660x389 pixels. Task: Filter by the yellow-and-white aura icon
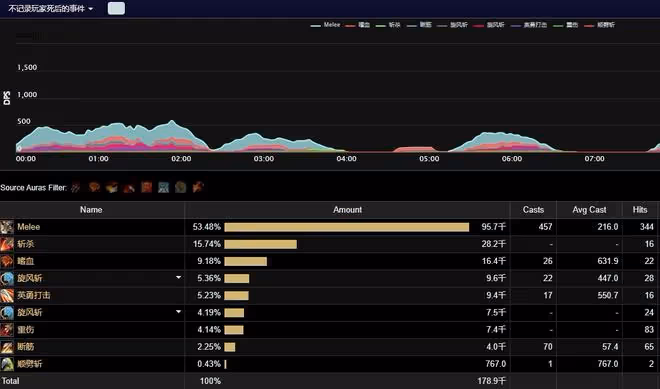point(112,187)
